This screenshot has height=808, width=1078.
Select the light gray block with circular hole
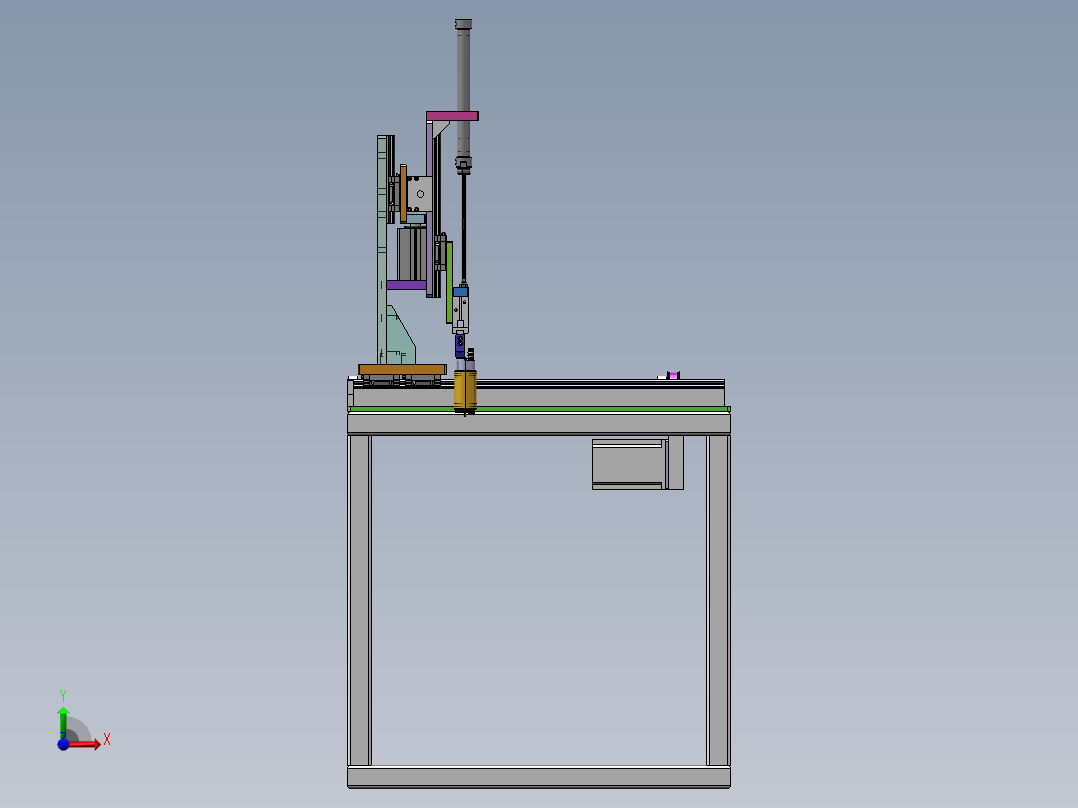point(419,194)
